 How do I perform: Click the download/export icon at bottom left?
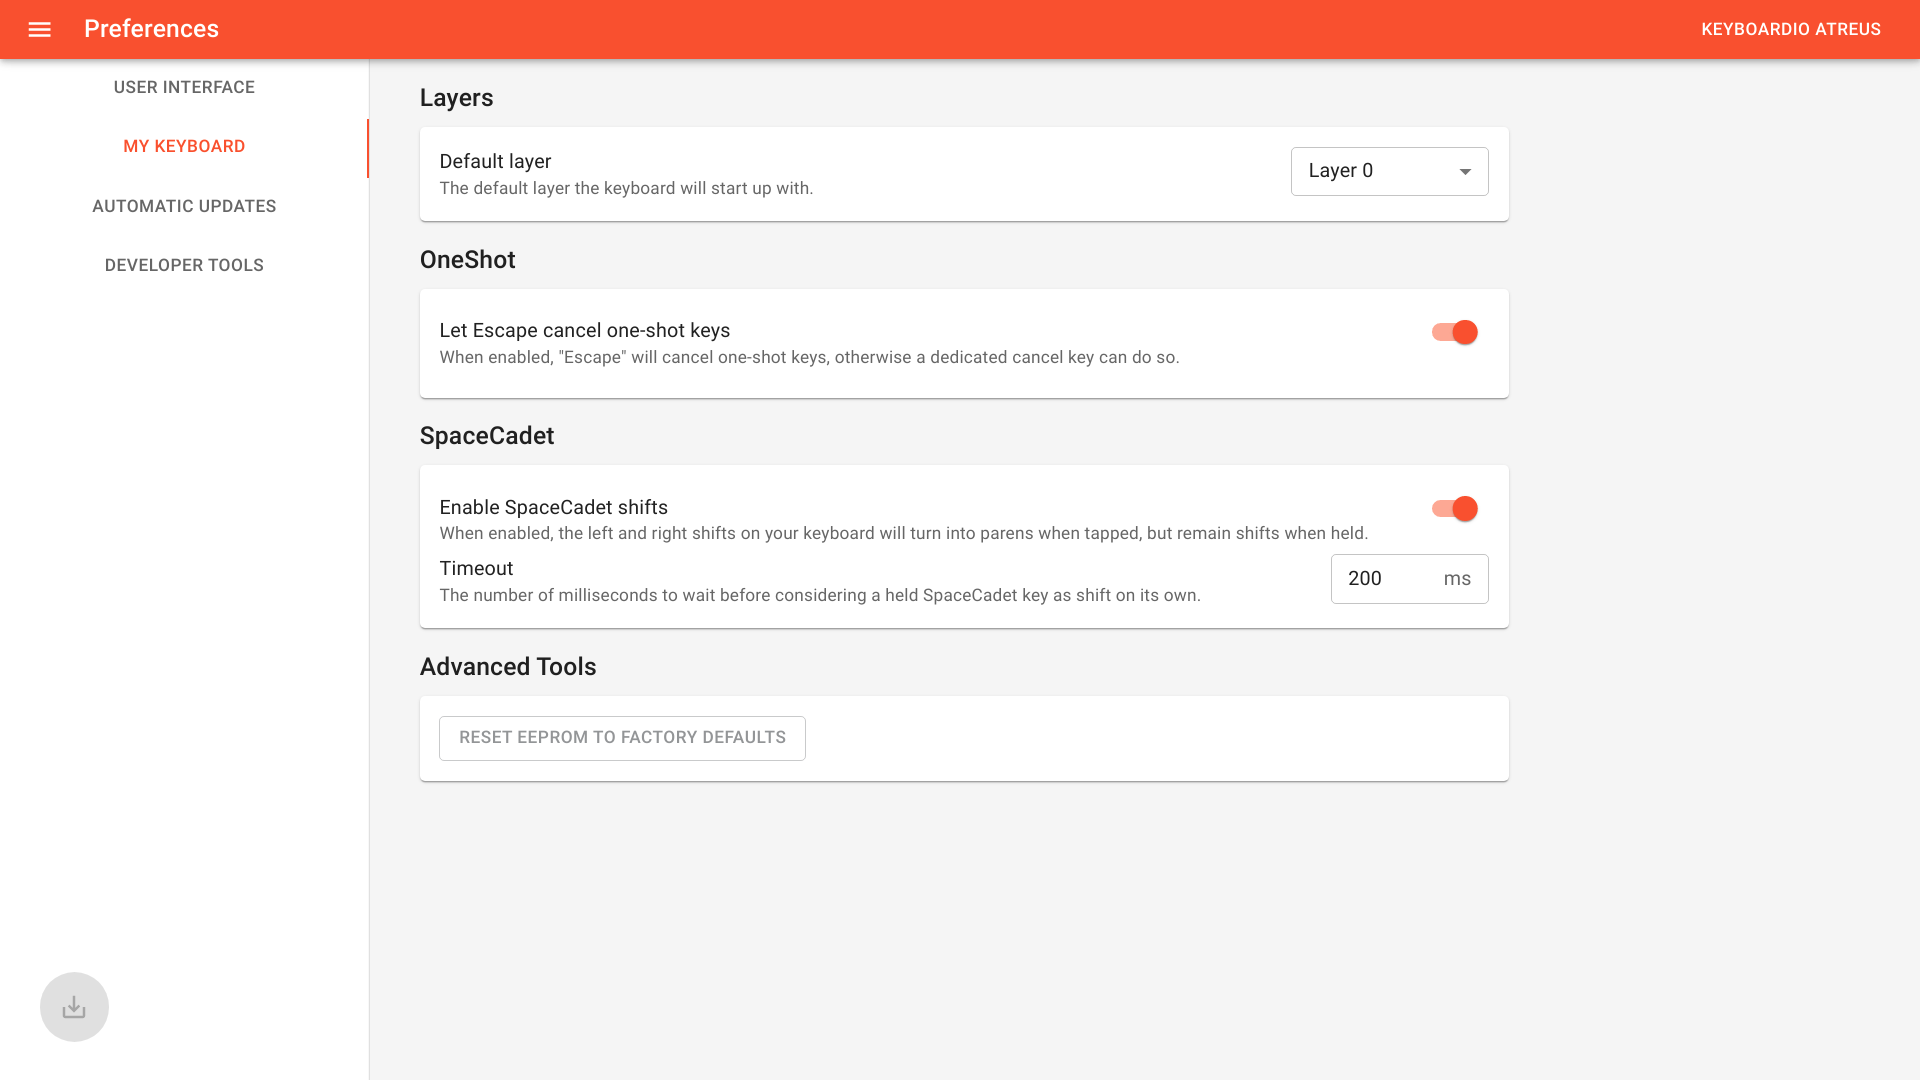pyautogui.click(x=74, y=1006)
